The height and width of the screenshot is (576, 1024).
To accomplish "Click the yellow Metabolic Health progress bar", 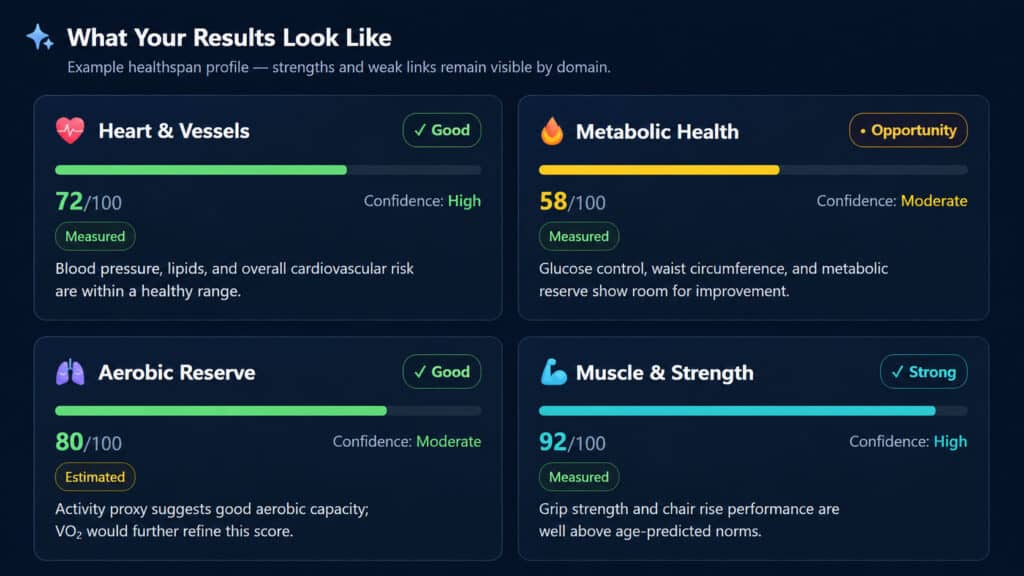I will click(753, 170).
